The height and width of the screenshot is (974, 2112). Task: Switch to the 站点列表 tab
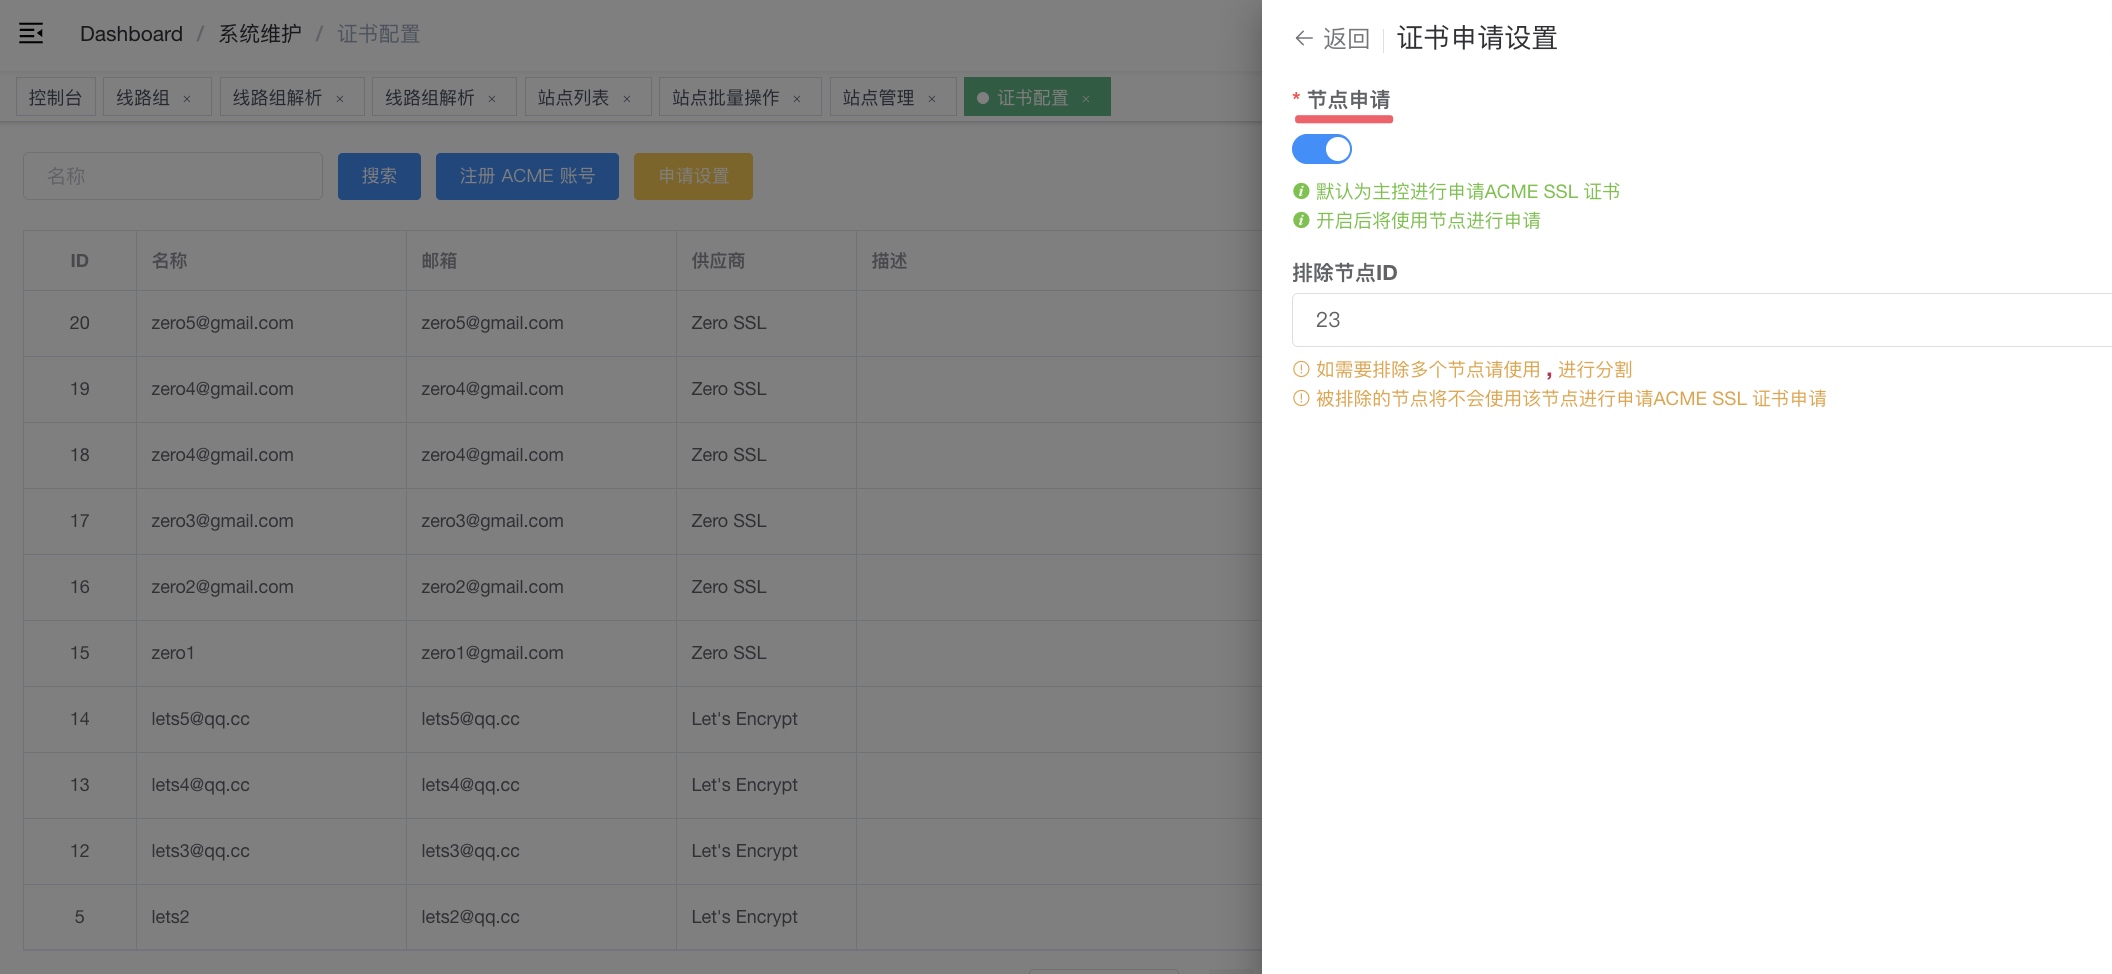point(573,98)
